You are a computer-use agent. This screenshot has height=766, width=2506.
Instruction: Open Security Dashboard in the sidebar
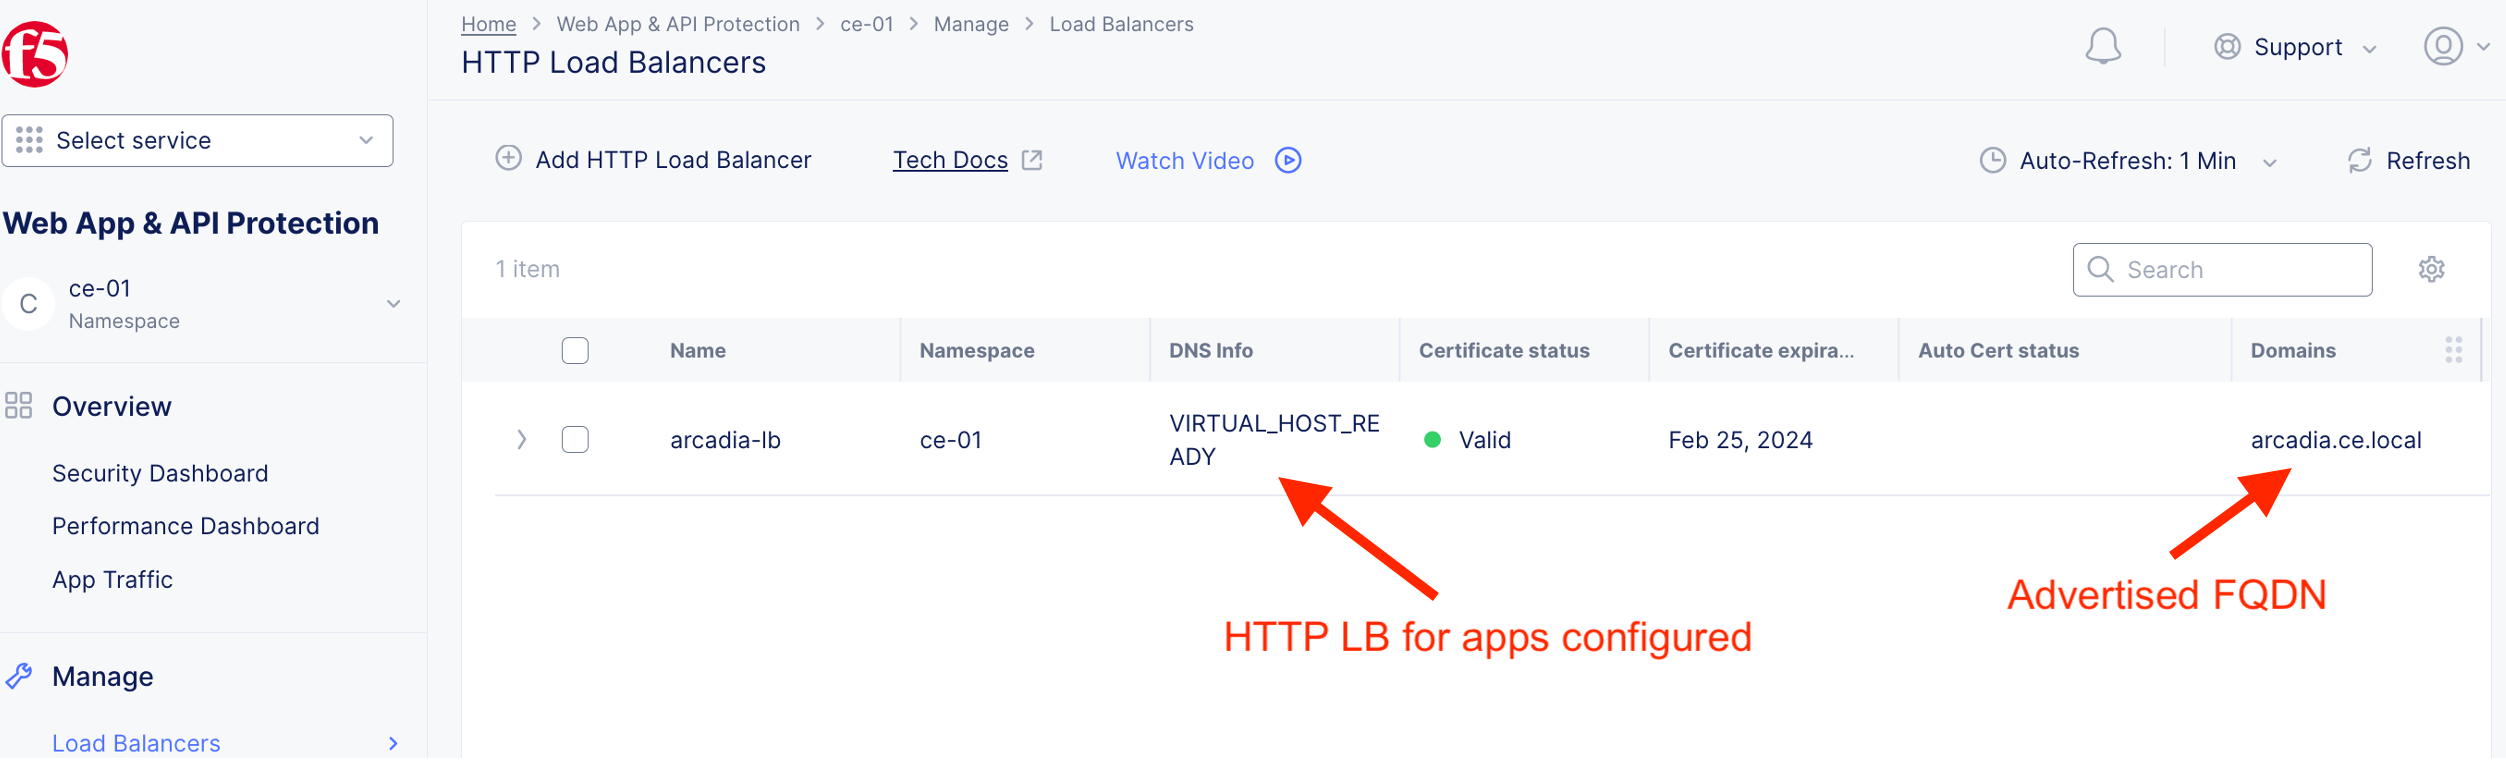[160, 474]
